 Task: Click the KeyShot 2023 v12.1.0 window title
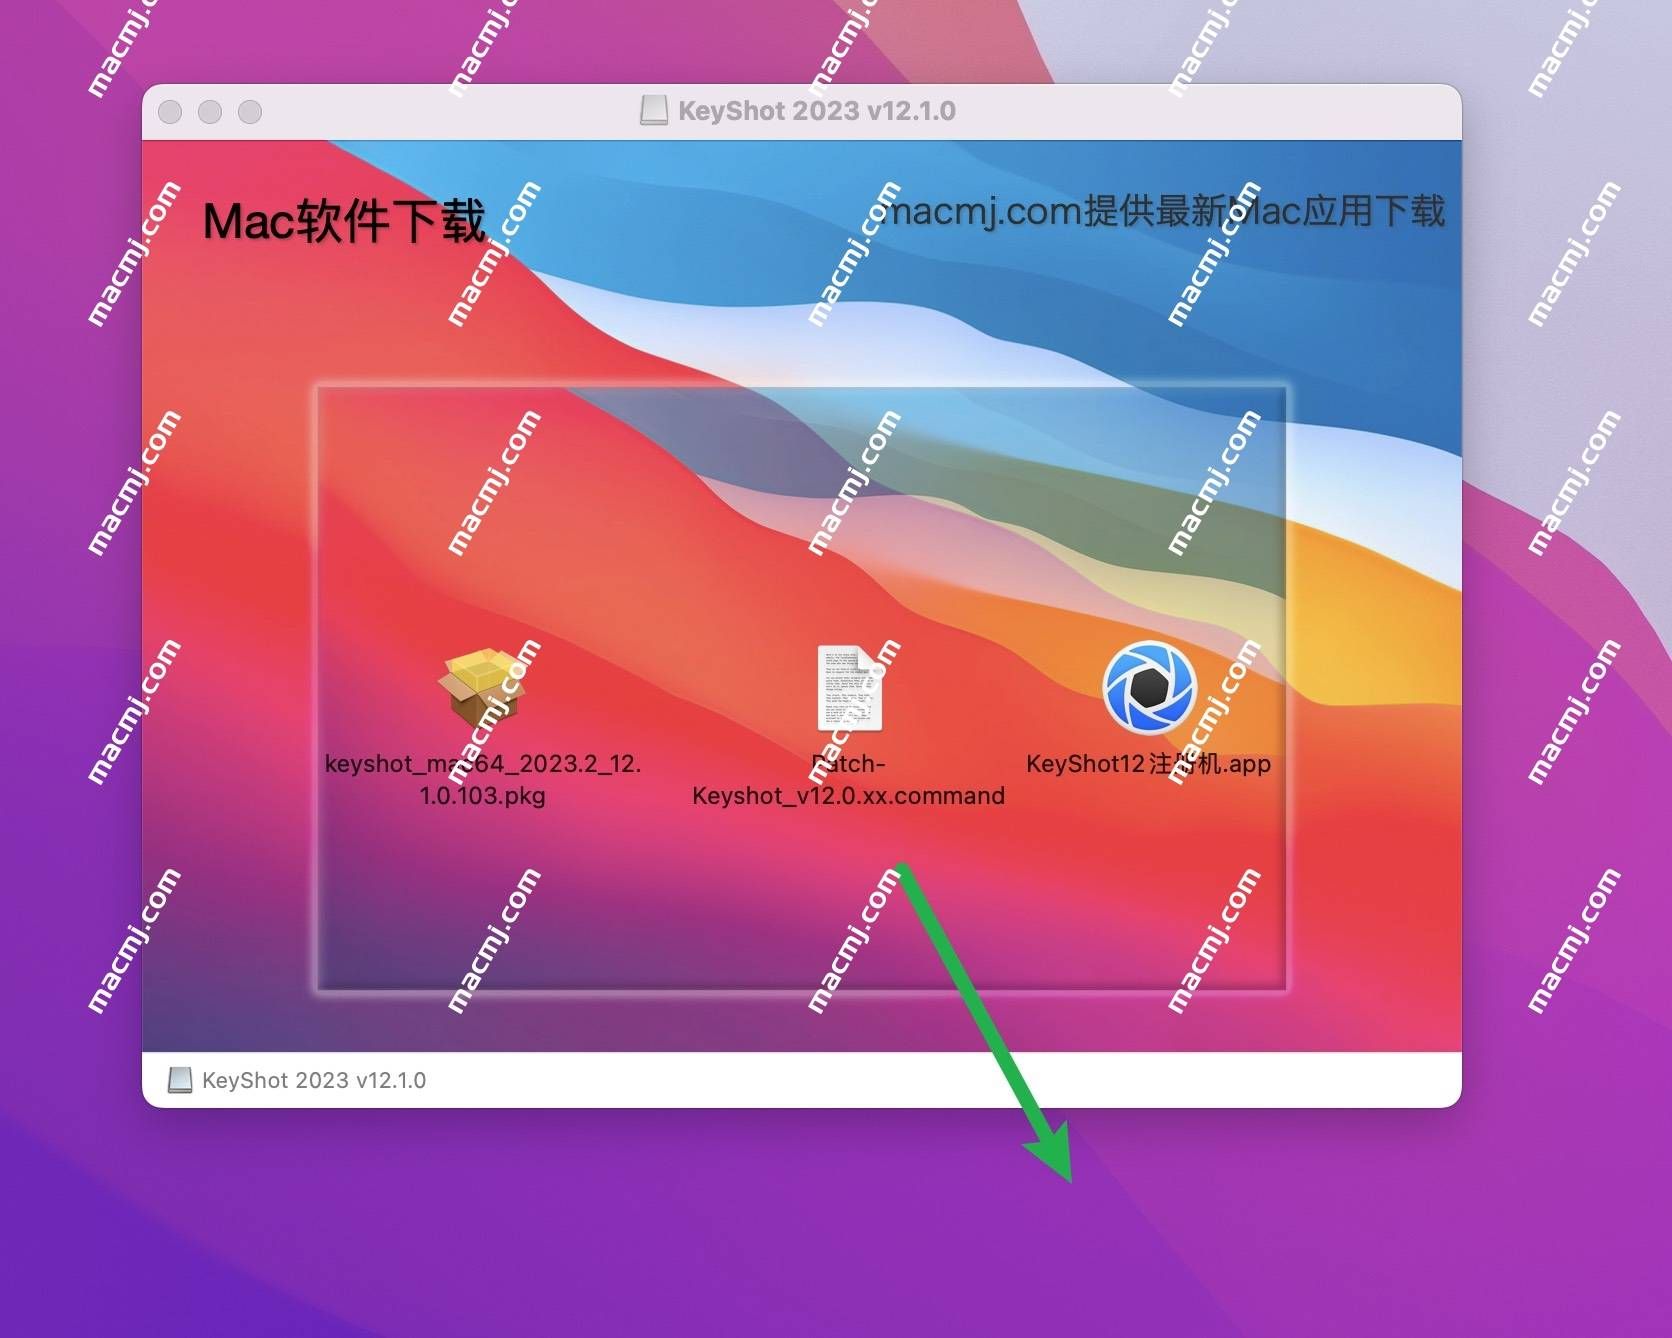(817, 110)
